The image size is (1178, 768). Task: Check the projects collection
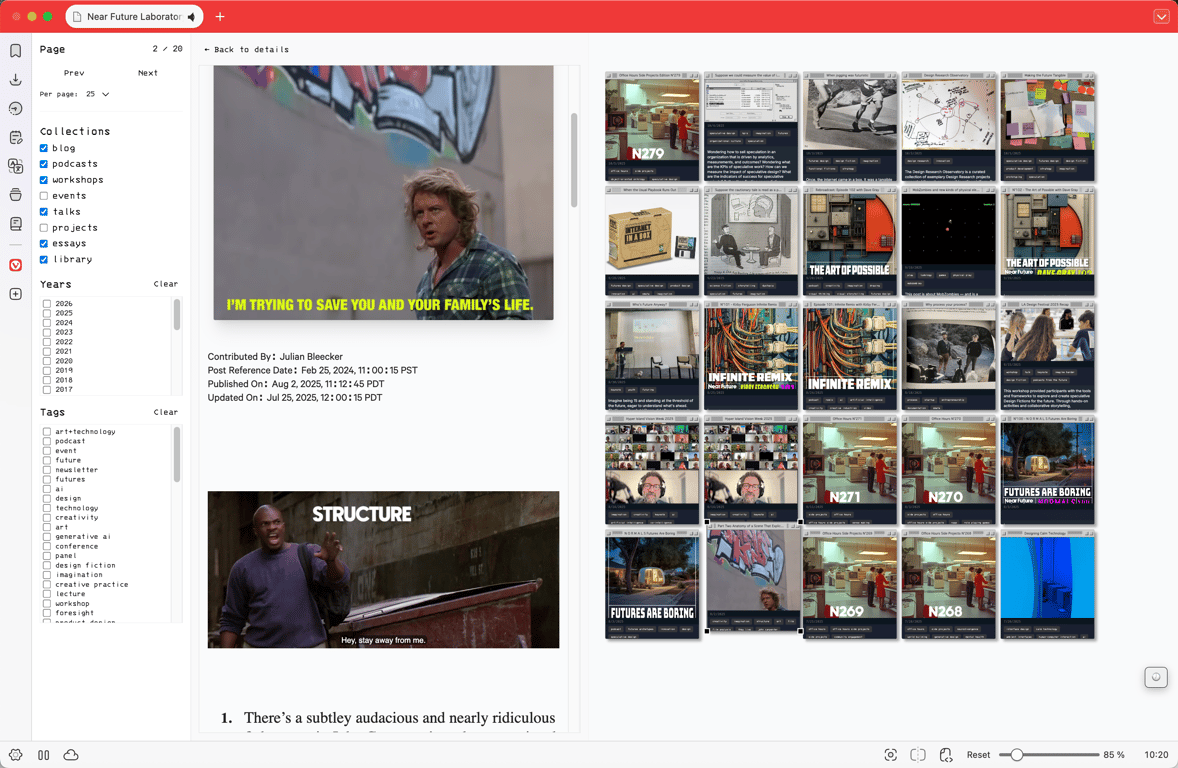pos(44,228)
